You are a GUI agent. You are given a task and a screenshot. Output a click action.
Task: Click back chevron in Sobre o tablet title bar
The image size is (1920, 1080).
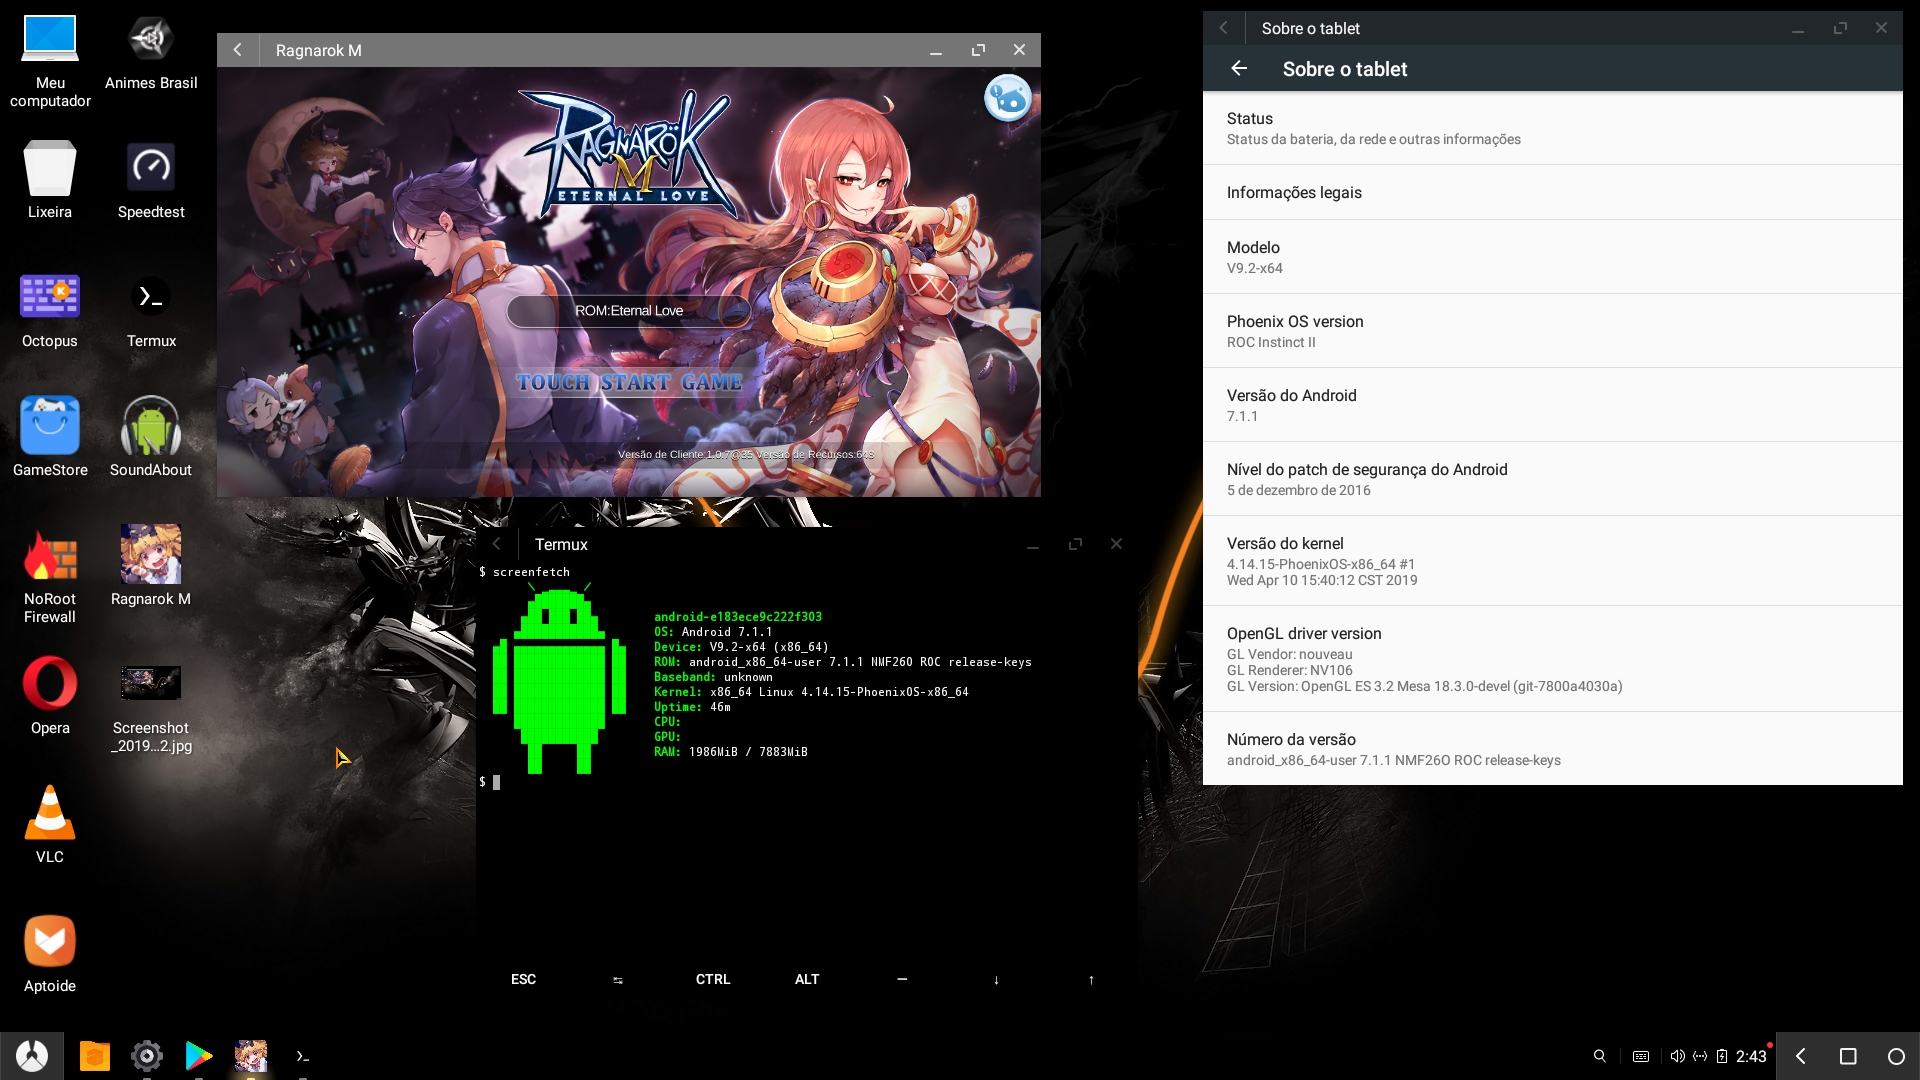(x=1224, y=28)
